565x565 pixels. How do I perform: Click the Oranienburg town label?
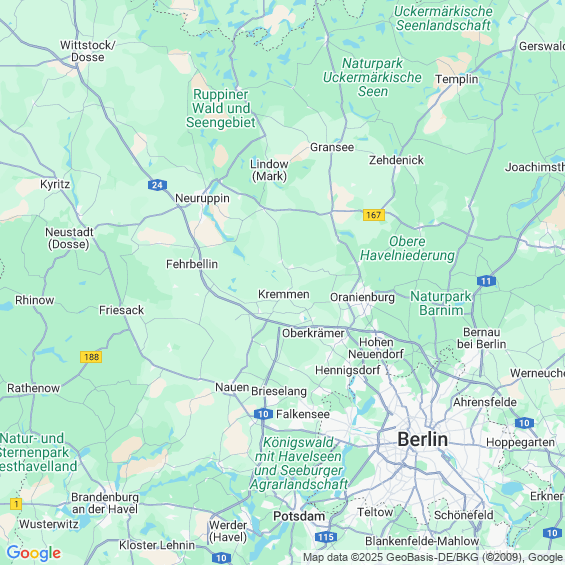coord(362,297)
